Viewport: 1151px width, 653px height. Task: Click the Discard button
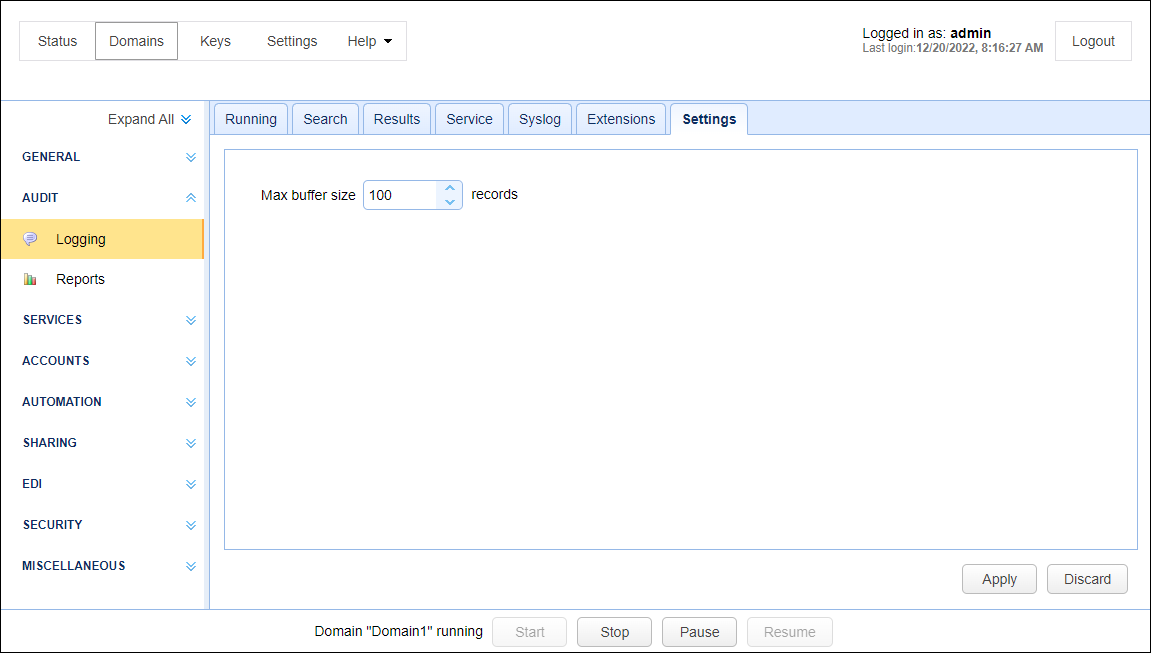pyautogui.click(x=1087, y=579)
